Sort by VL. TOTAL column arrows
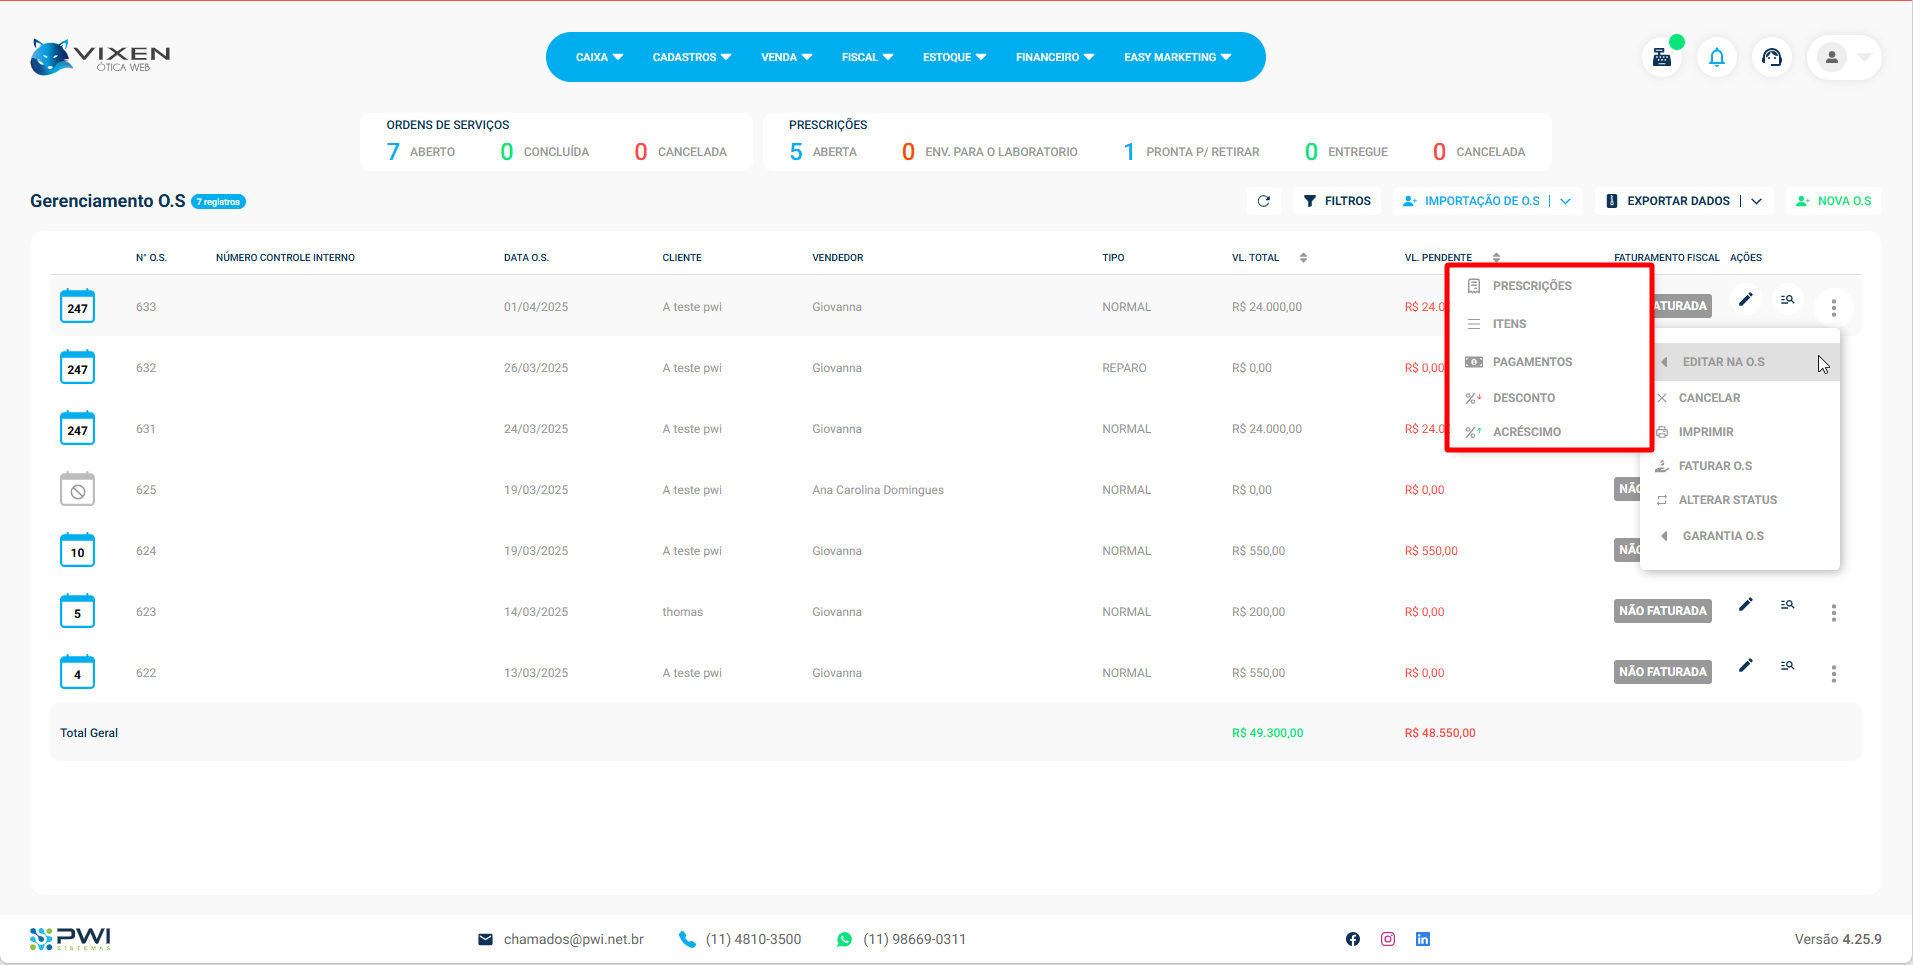The height and width of the screenshot is (965, 1913). 1303,258
